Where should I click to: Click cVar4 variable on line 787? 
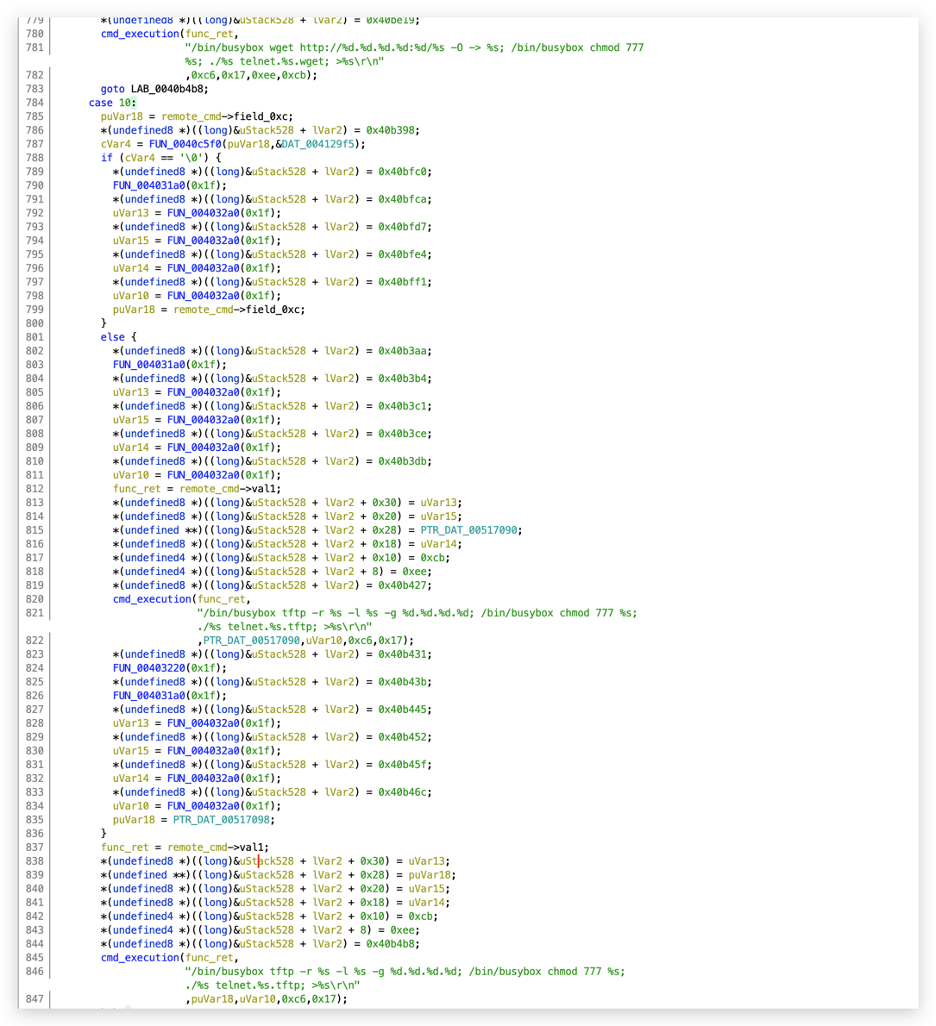click(x=116, y=144)
